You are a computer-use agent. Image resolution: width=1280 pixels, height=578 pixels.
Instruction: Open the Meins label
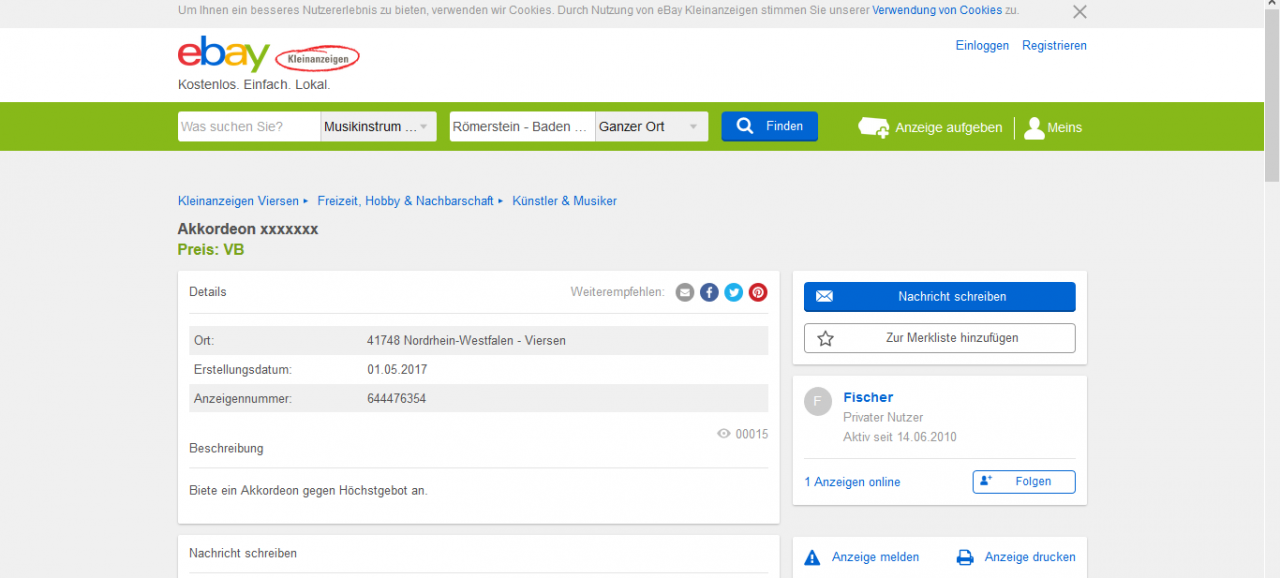click(x=1064, y=128)
